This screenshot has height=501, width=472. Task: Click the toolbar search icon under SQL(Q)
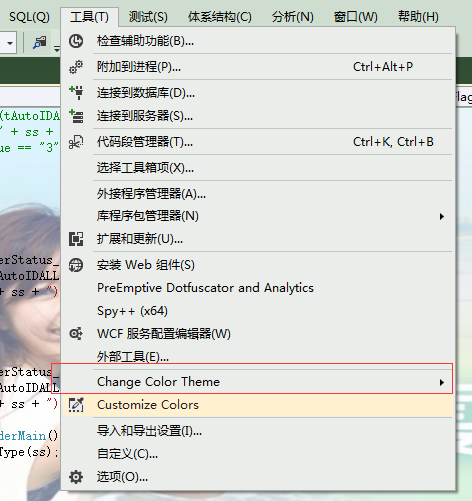tap(40, 42)
